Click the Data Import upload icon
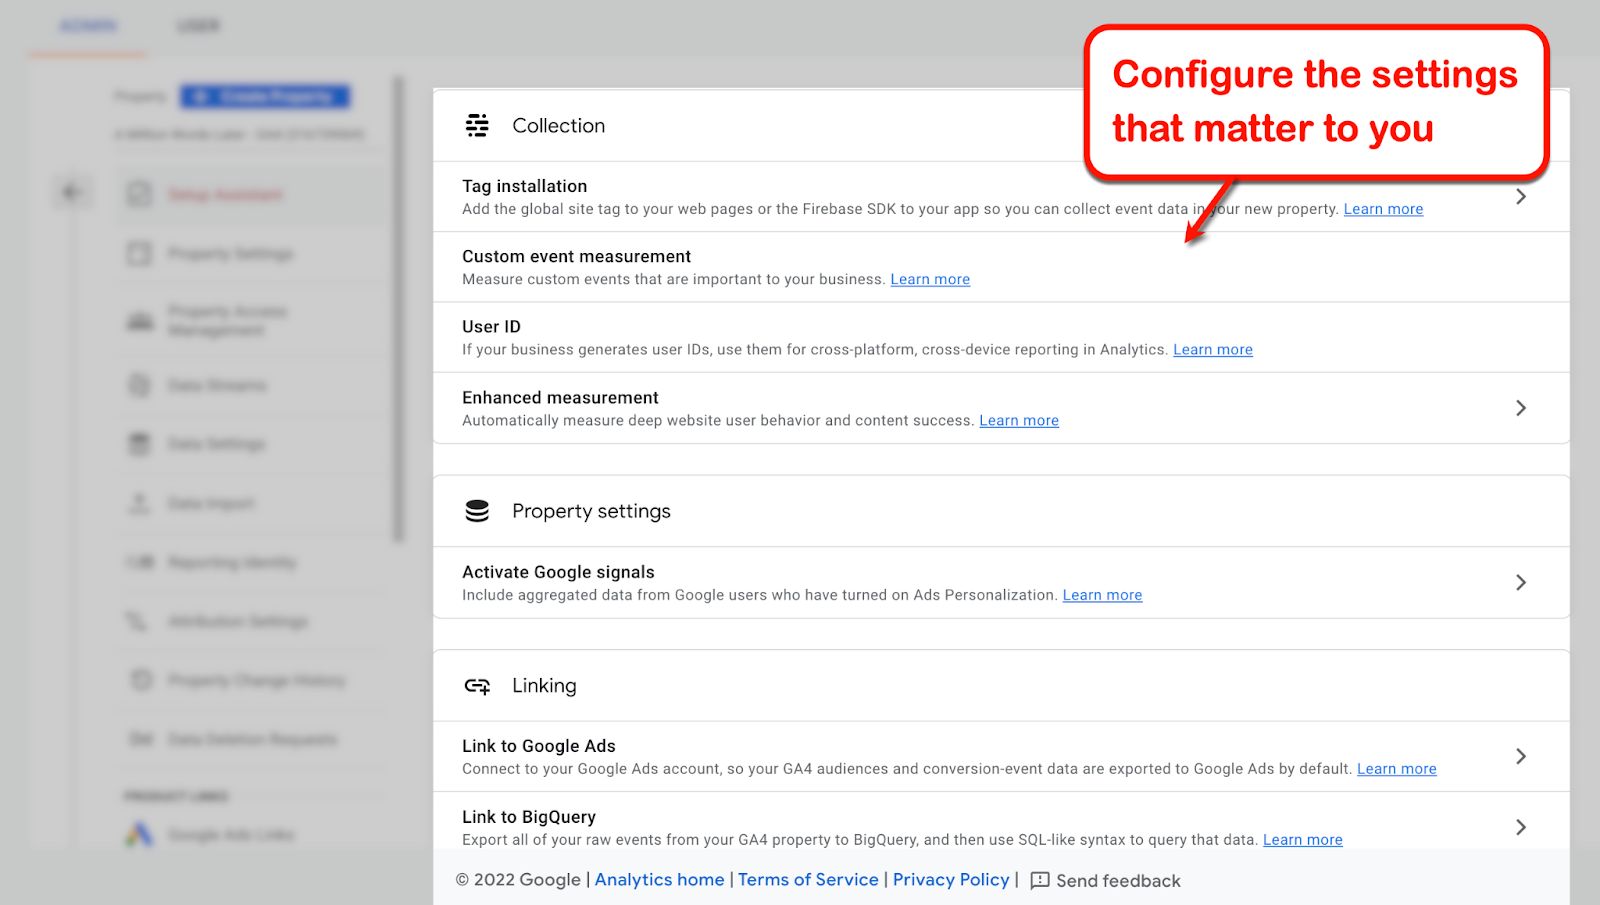 coord(140,503)
